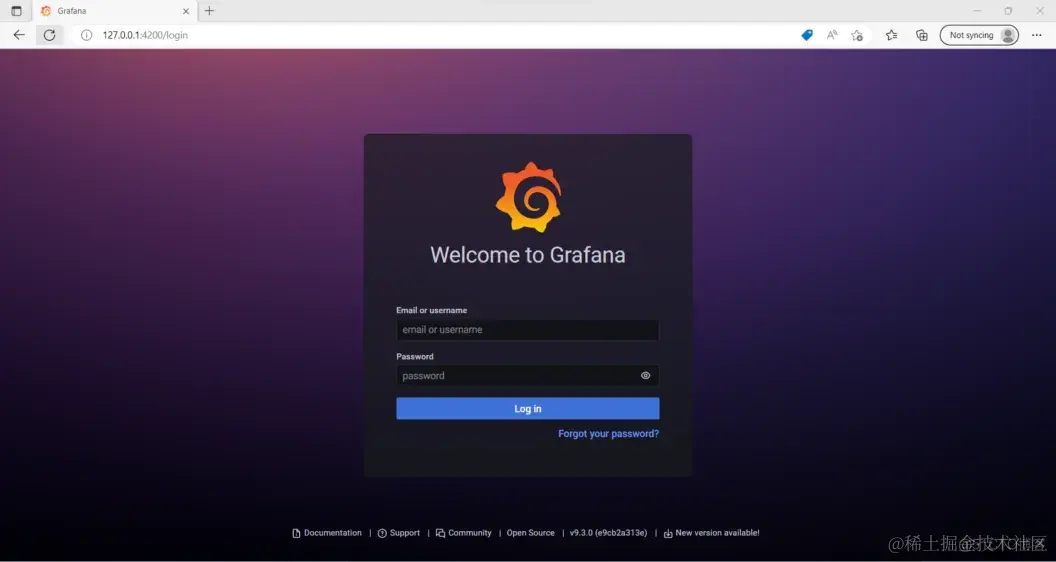1056x562 pixels.
Task: Open browser Settings and more ellipsis menu
Action: (x=1036, y=35)
